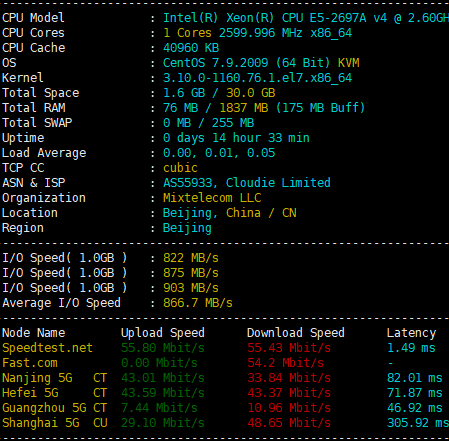The height and width of the screenshot is (441, 449).
Task: Select the Nanjing latency 82.01 ms
Action: coord(415,378)
